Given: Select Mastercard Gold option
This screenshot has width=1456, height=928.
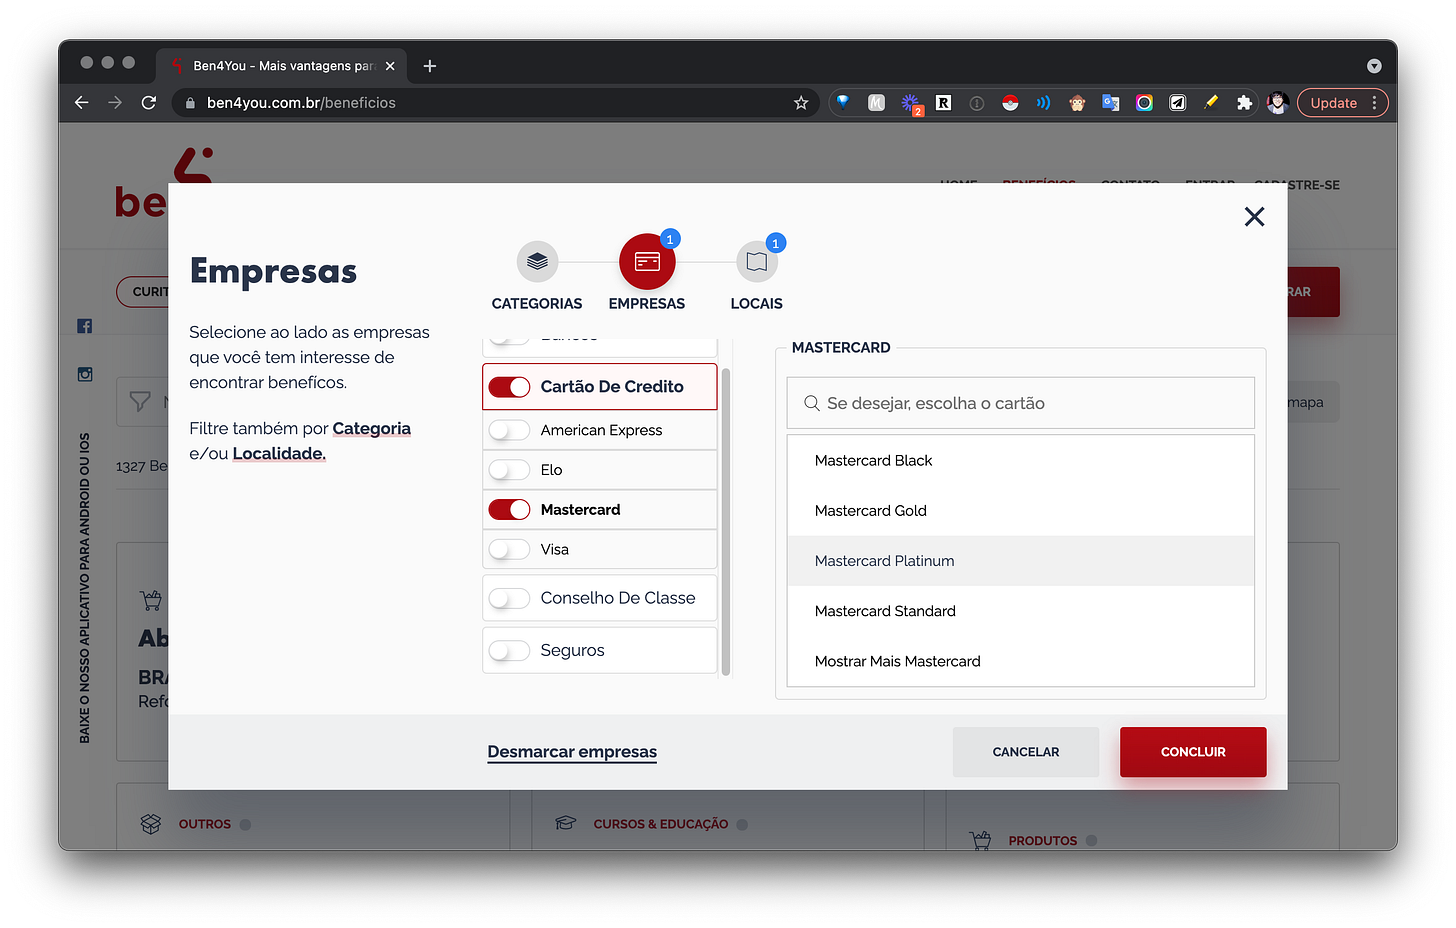Looking at the screenshot, I should 1021,511.
